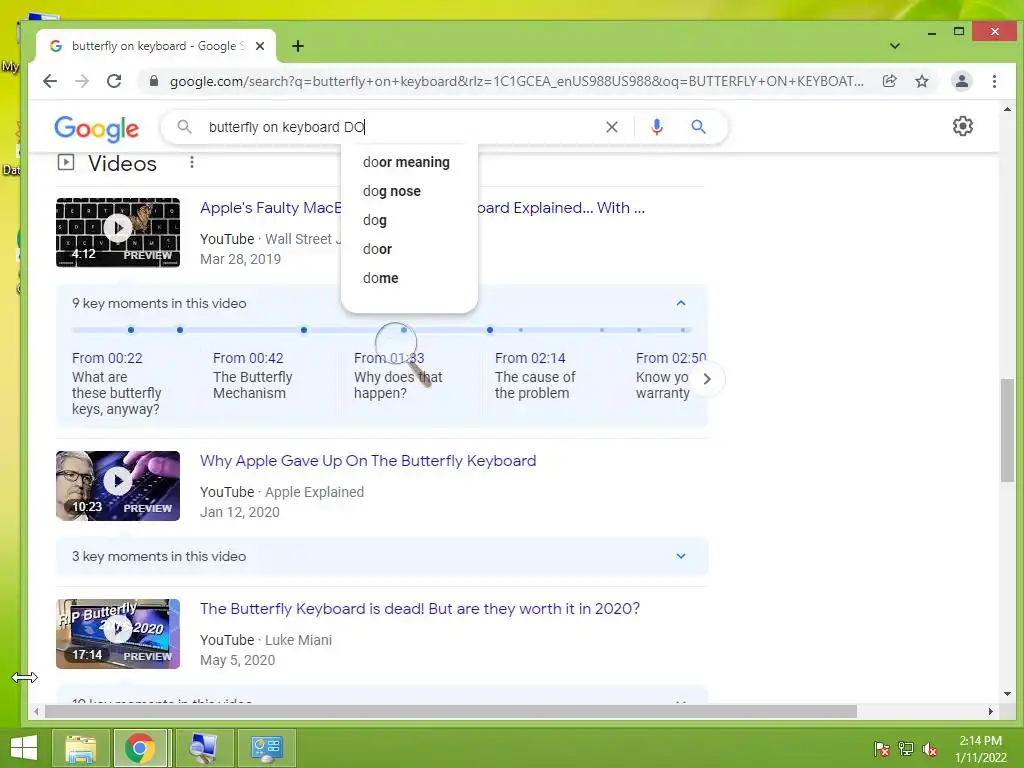Reload the current page

tap(114, 81)
